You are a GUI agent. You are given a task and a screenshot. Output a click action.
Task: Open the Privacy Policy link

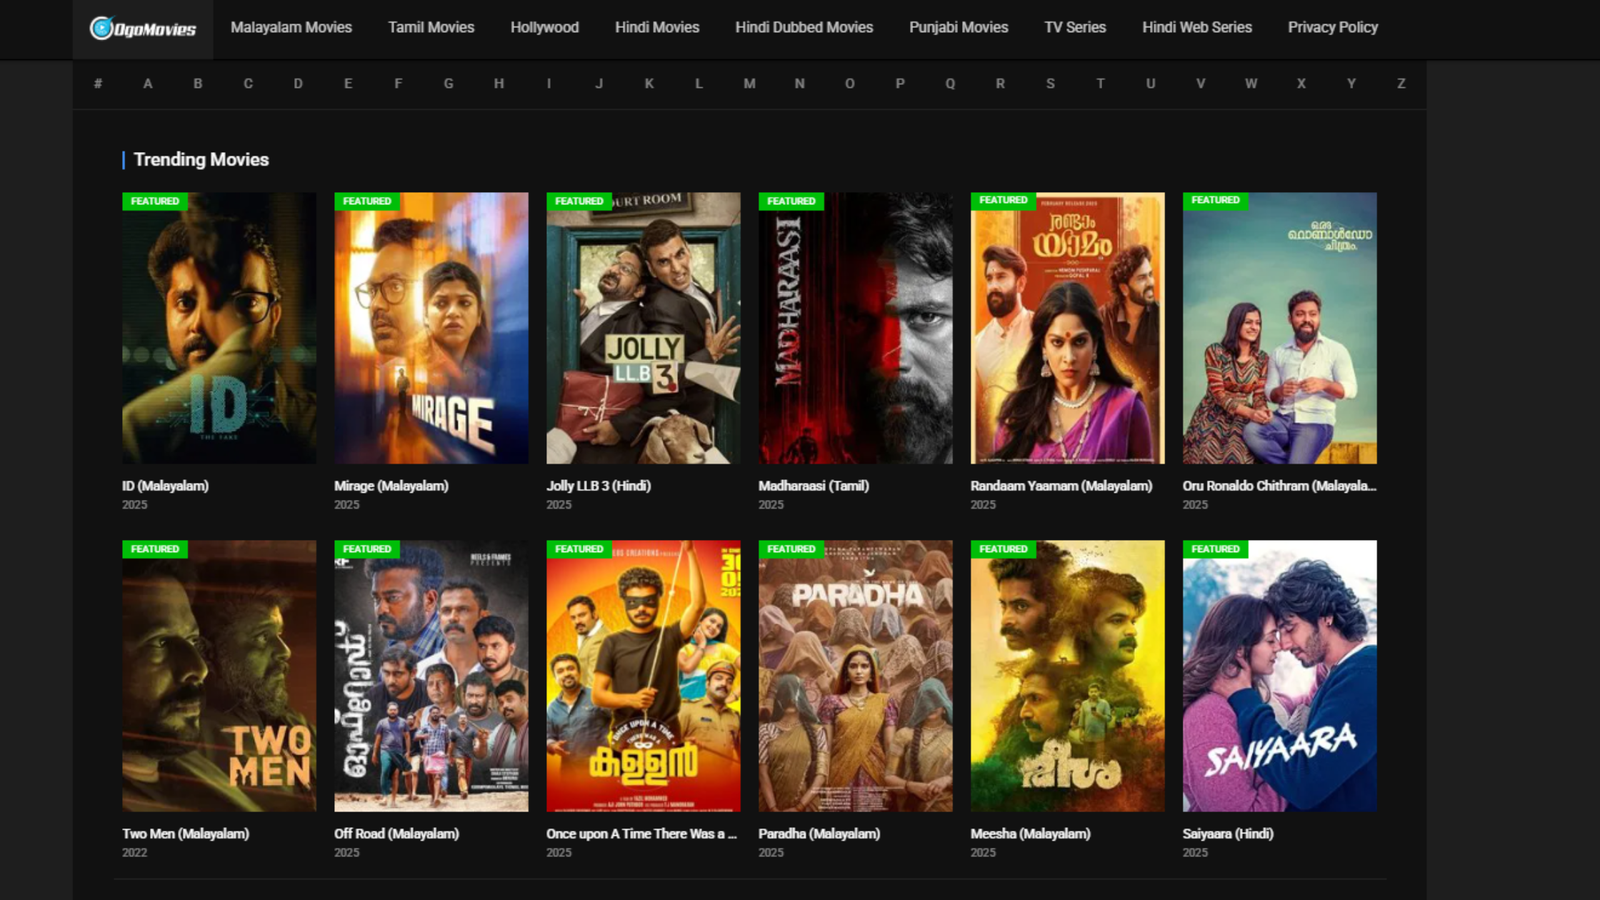point(1332,28)
